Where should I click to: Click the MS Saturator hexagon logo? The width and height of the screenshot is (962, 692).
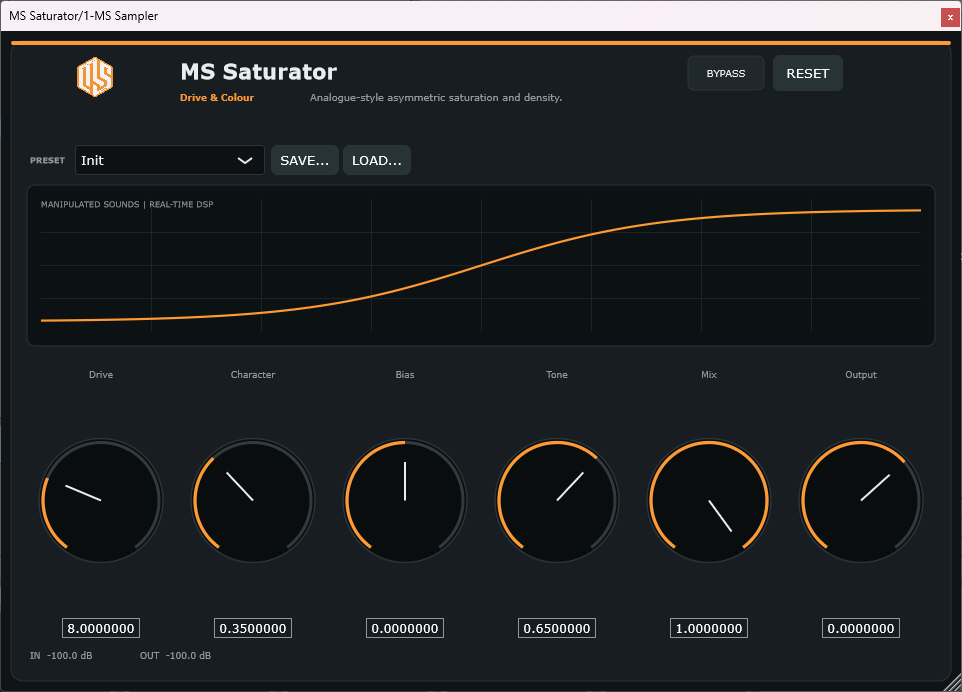(95, 77)
